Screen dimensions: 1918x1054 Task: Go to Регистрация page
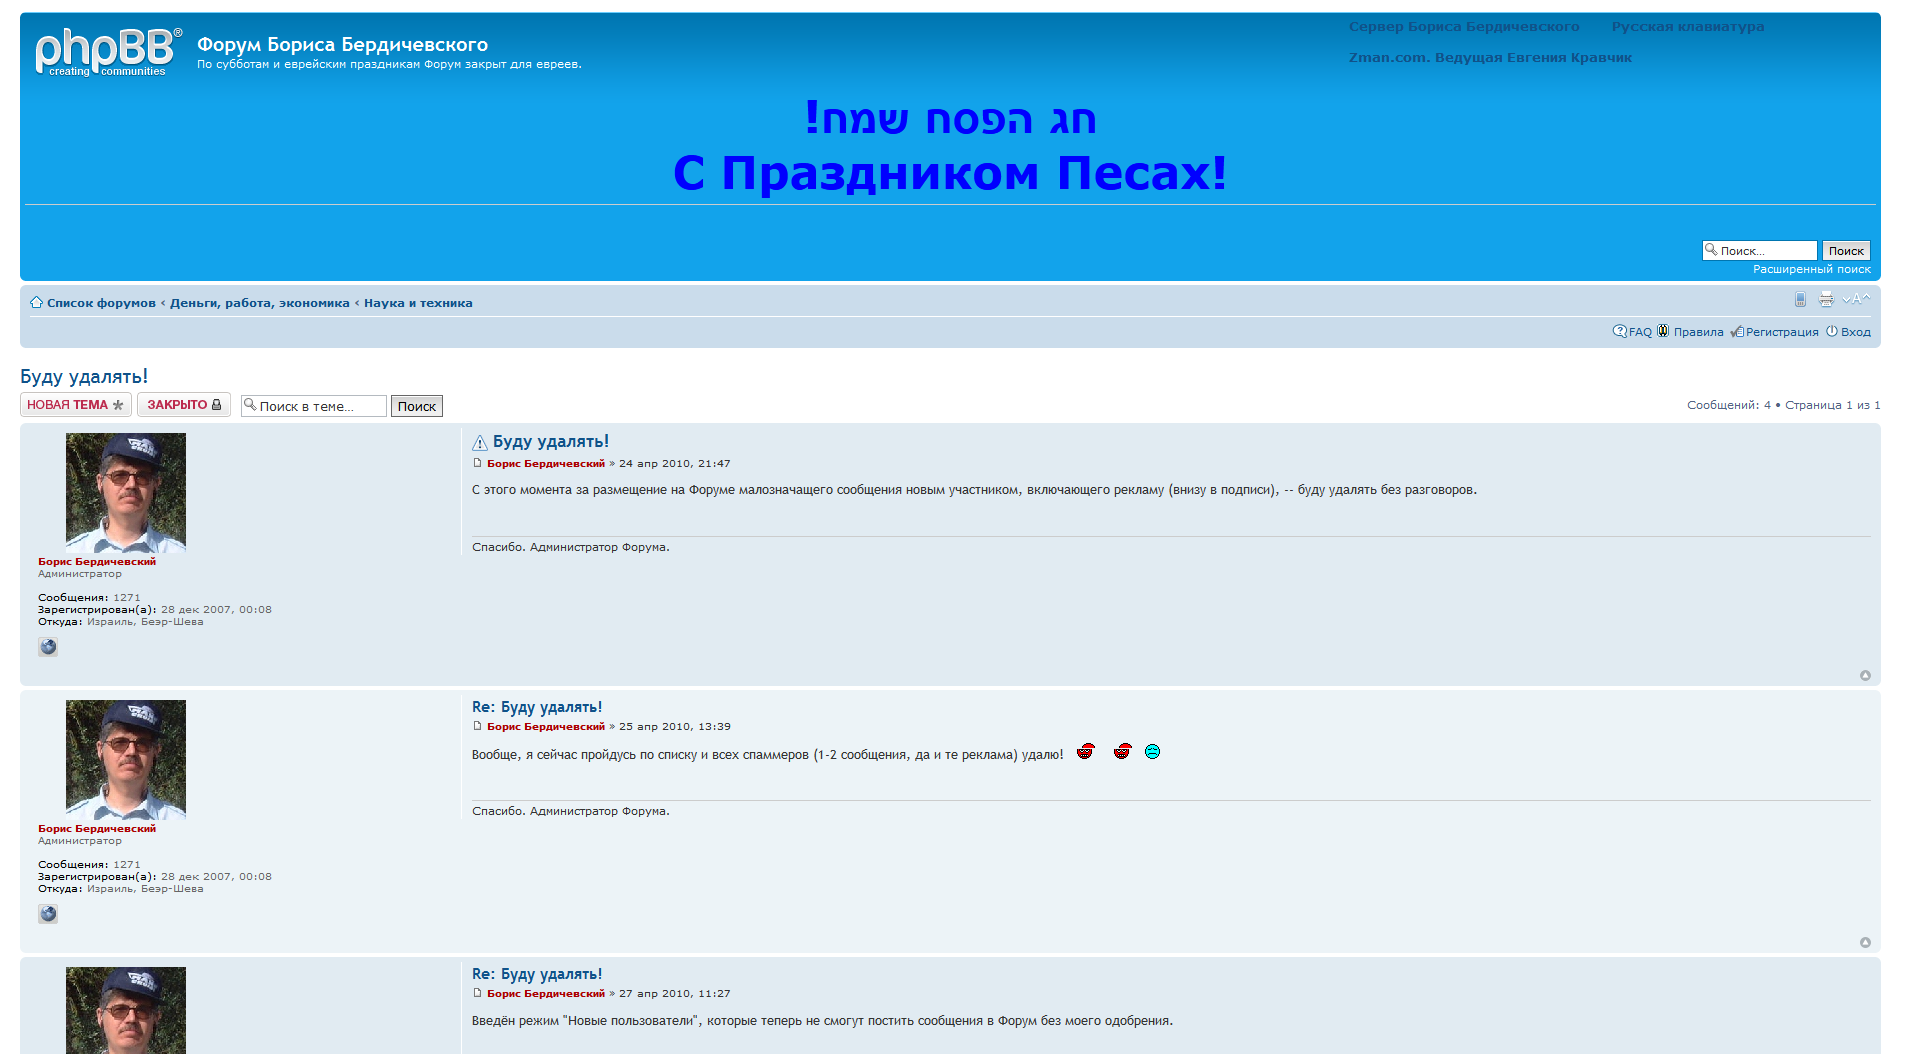(x=1781, y=332)
